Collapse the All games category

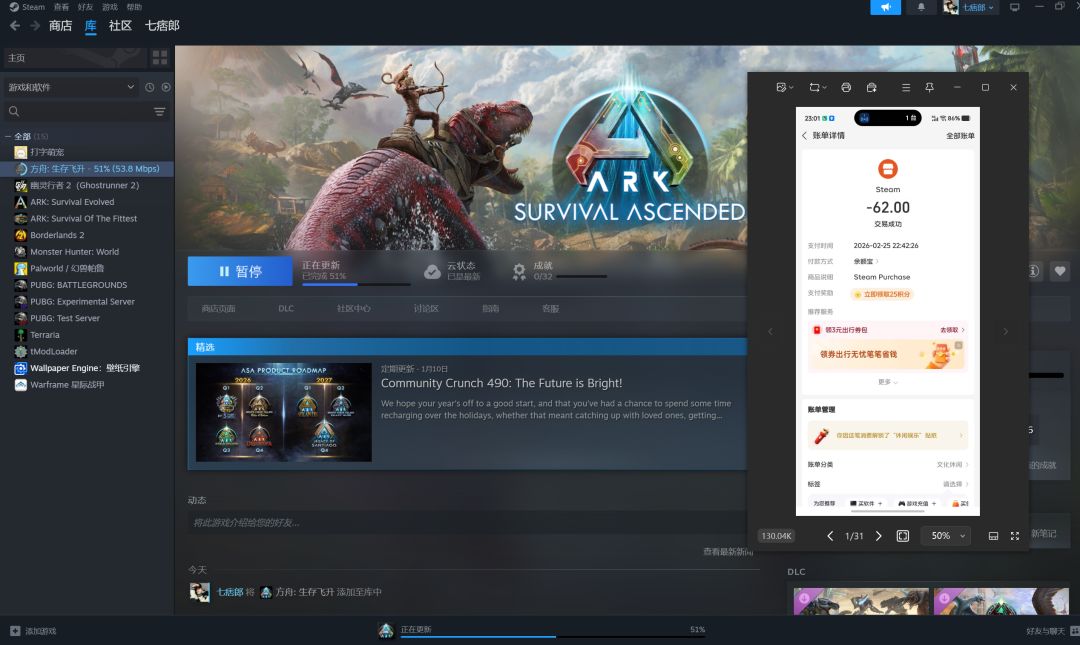8,136
